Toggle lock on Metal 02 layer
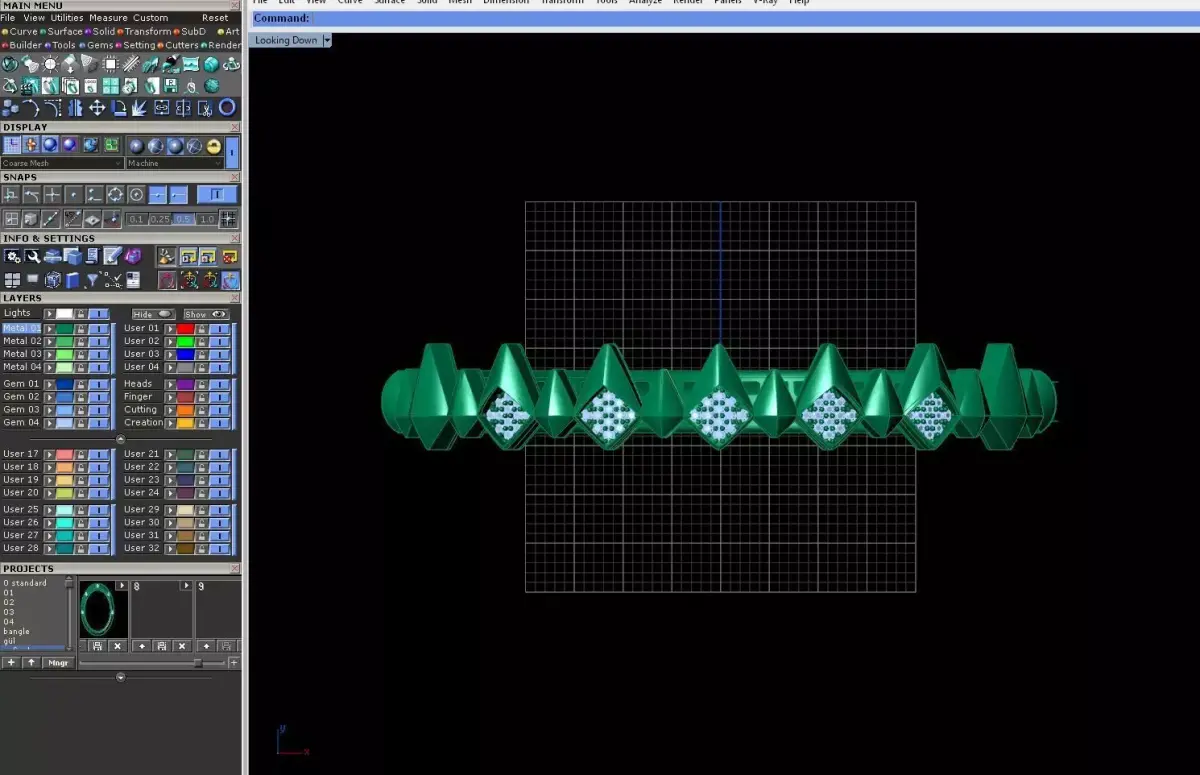The width and height of the screenshot is (1200, 775). pos(81,341)
